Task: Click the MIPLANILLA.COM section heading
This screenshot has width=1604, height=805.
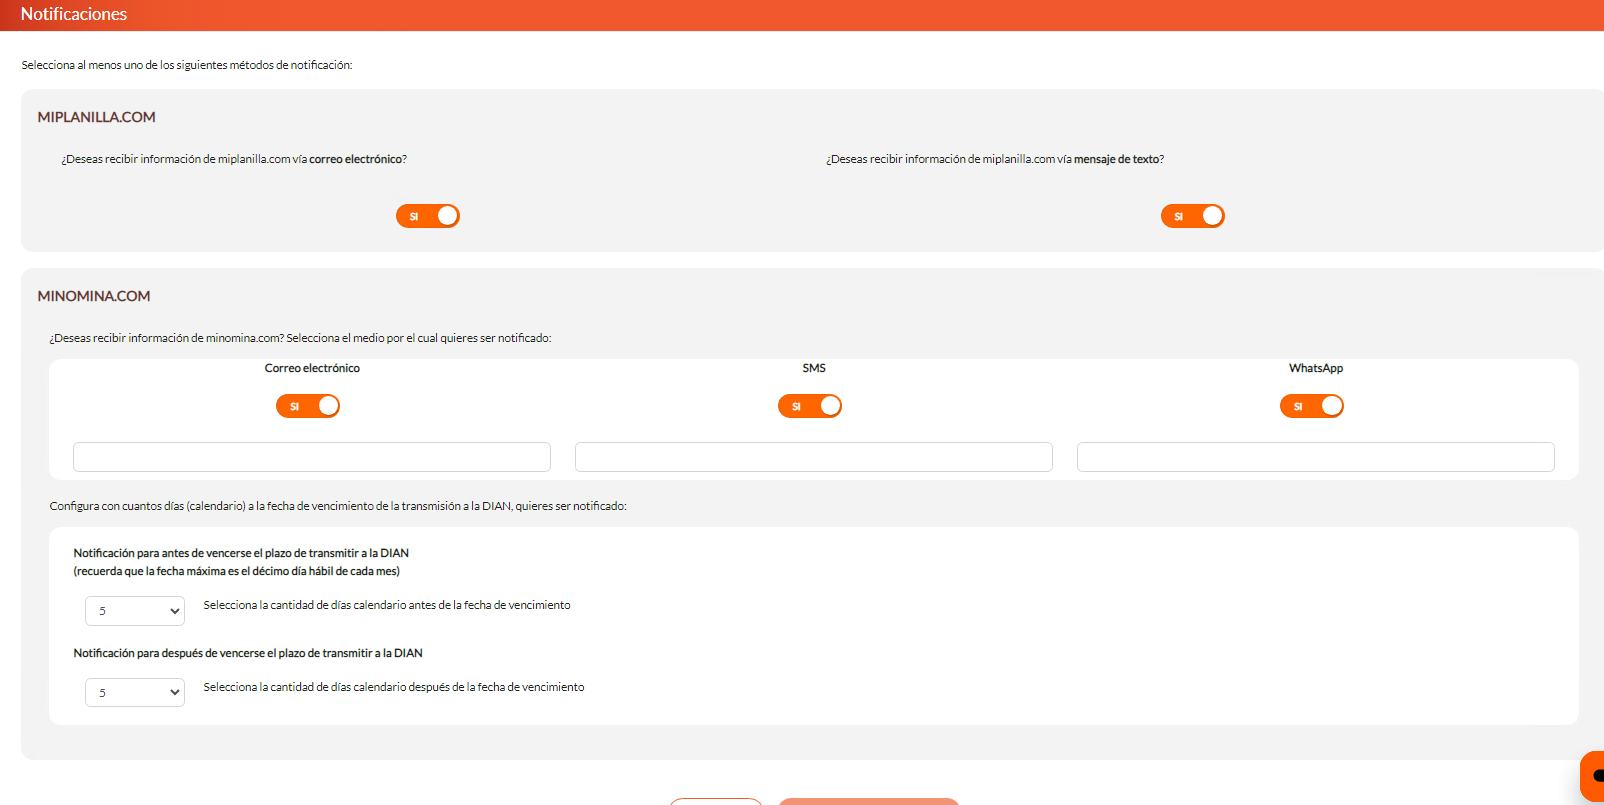Action: (97, 117)
